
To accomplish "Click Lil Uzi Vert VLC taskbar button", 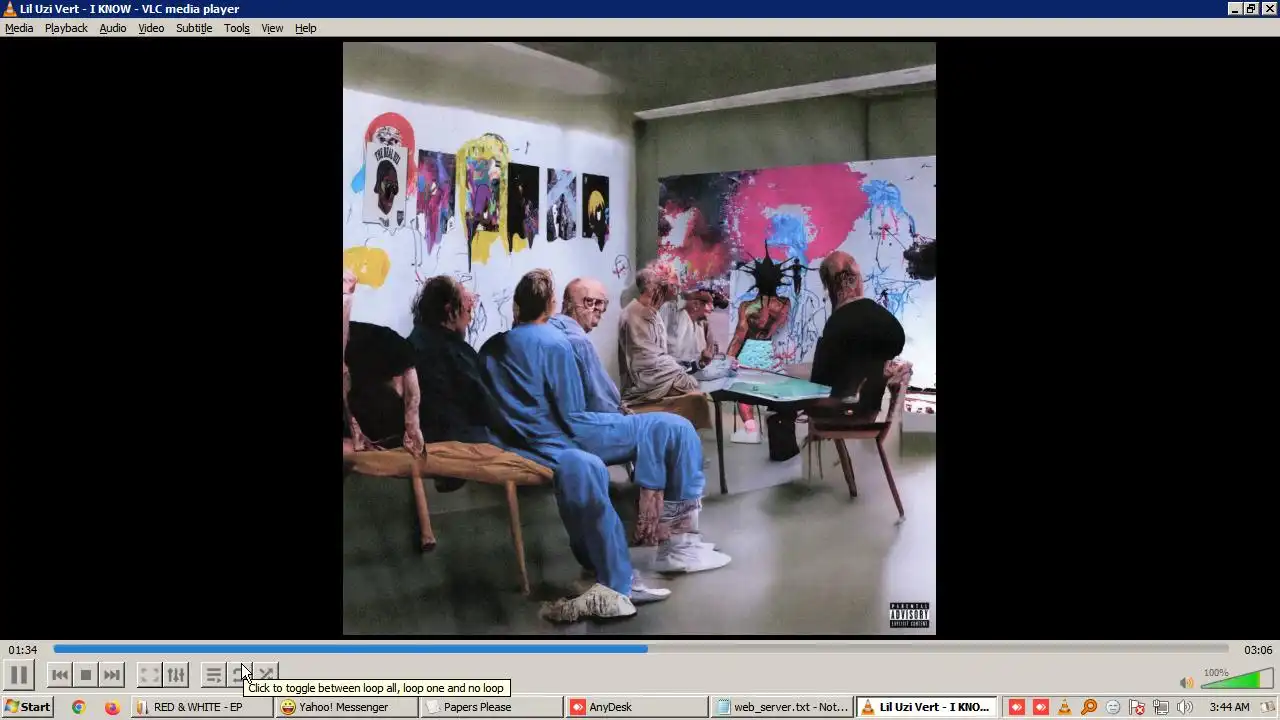I will pyautogui.click(x=927, y=707).
